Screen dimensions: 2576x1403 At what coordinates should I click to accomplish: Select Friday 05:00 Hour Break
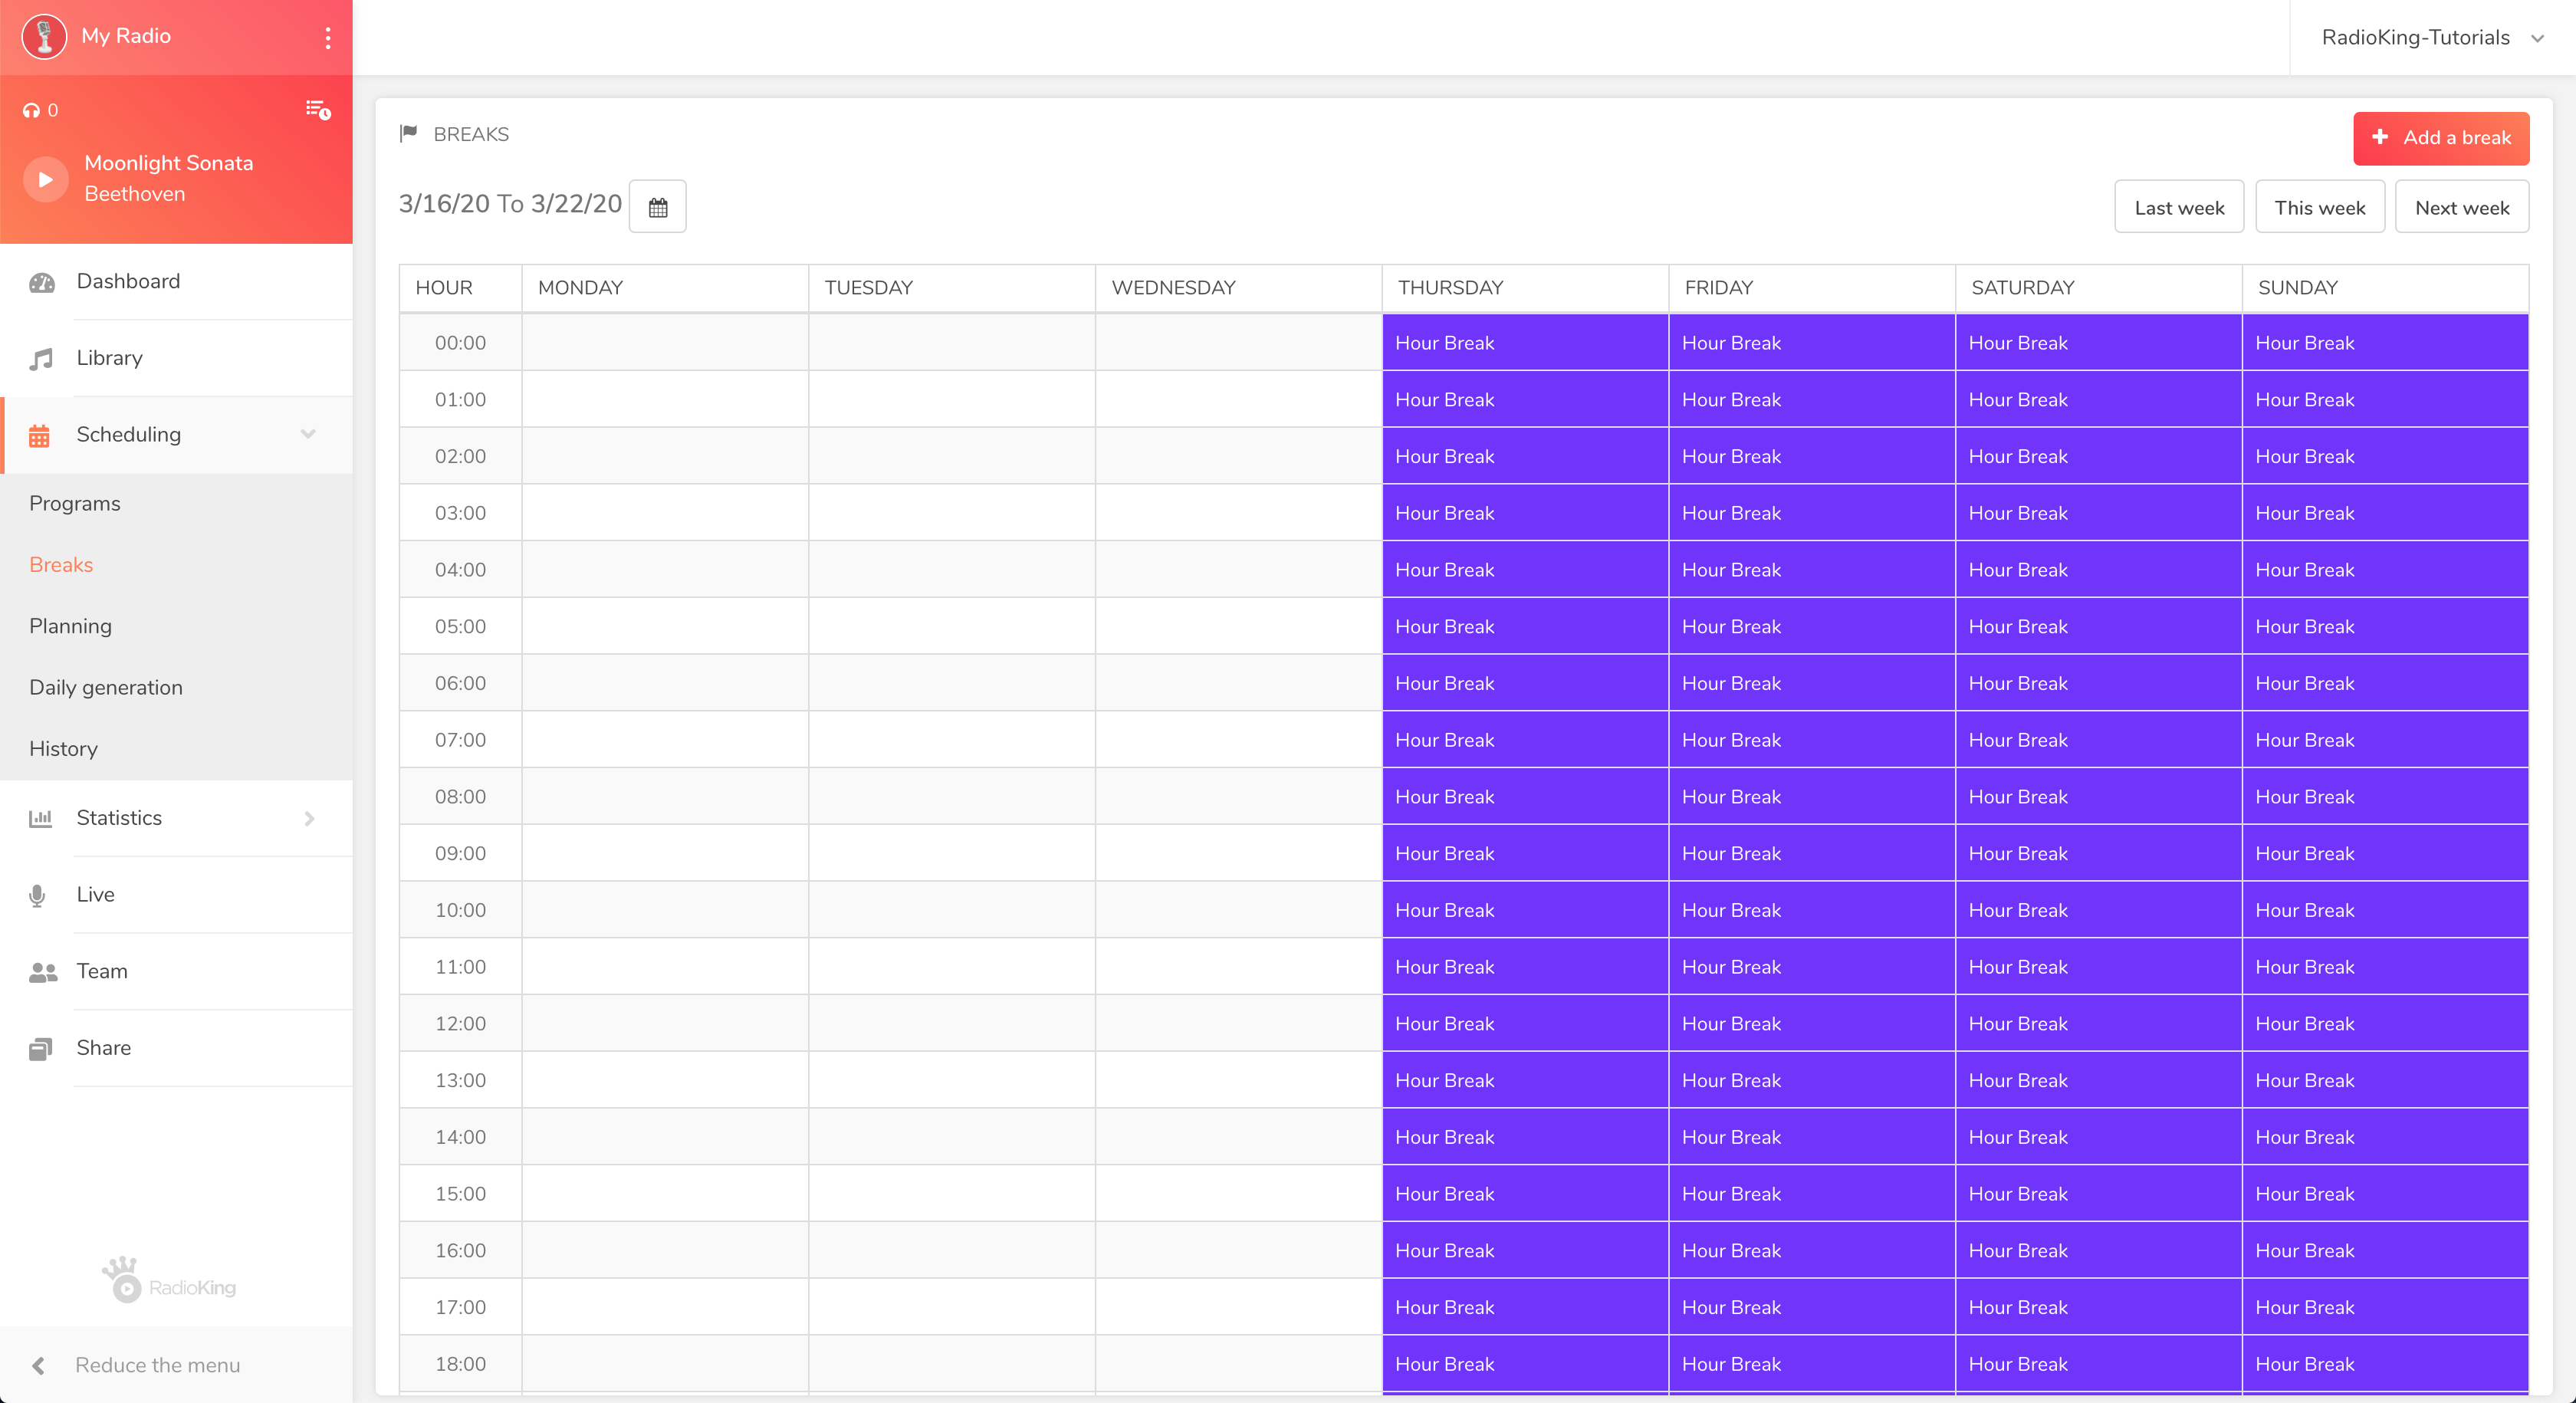click(x=1812, y=627)
